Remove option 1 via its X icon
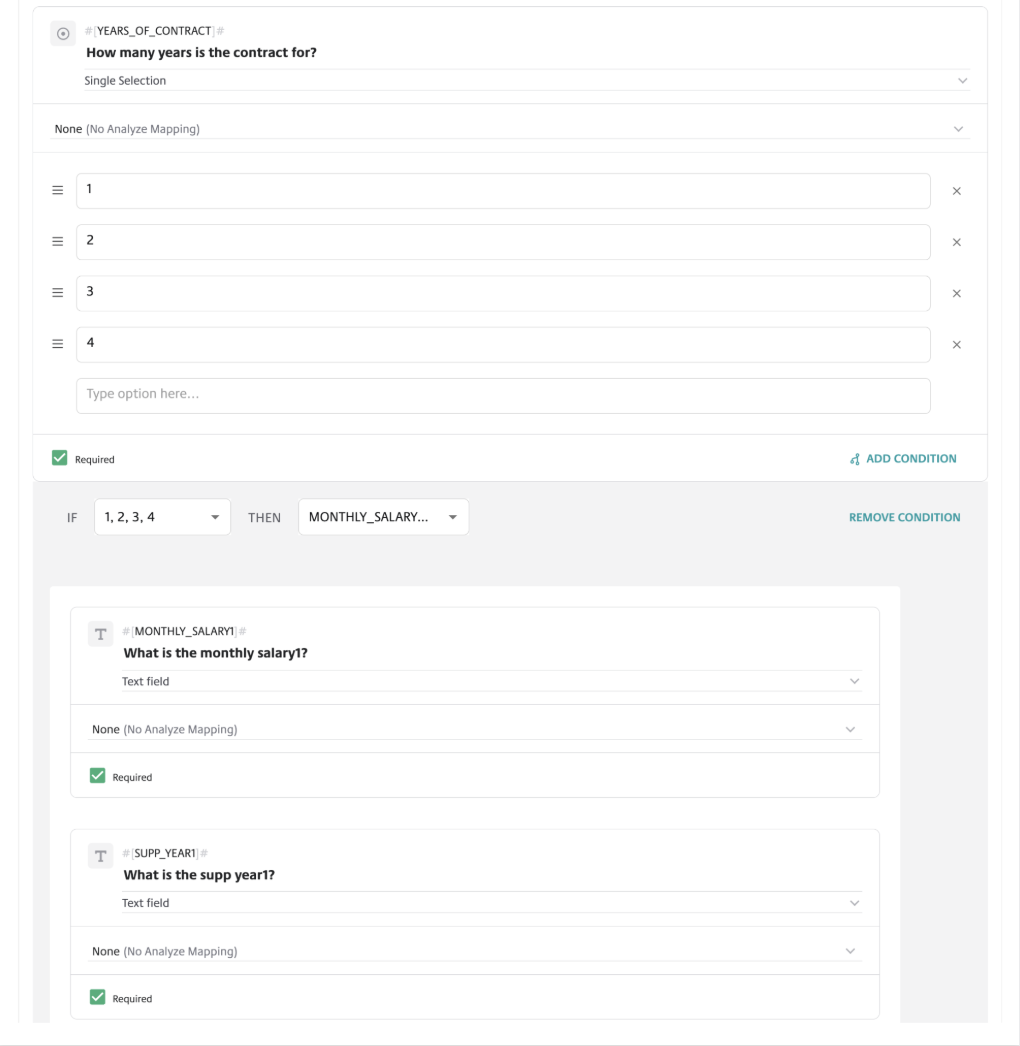Screen dimensions: 1020x1046 click(x=956, y=191)
